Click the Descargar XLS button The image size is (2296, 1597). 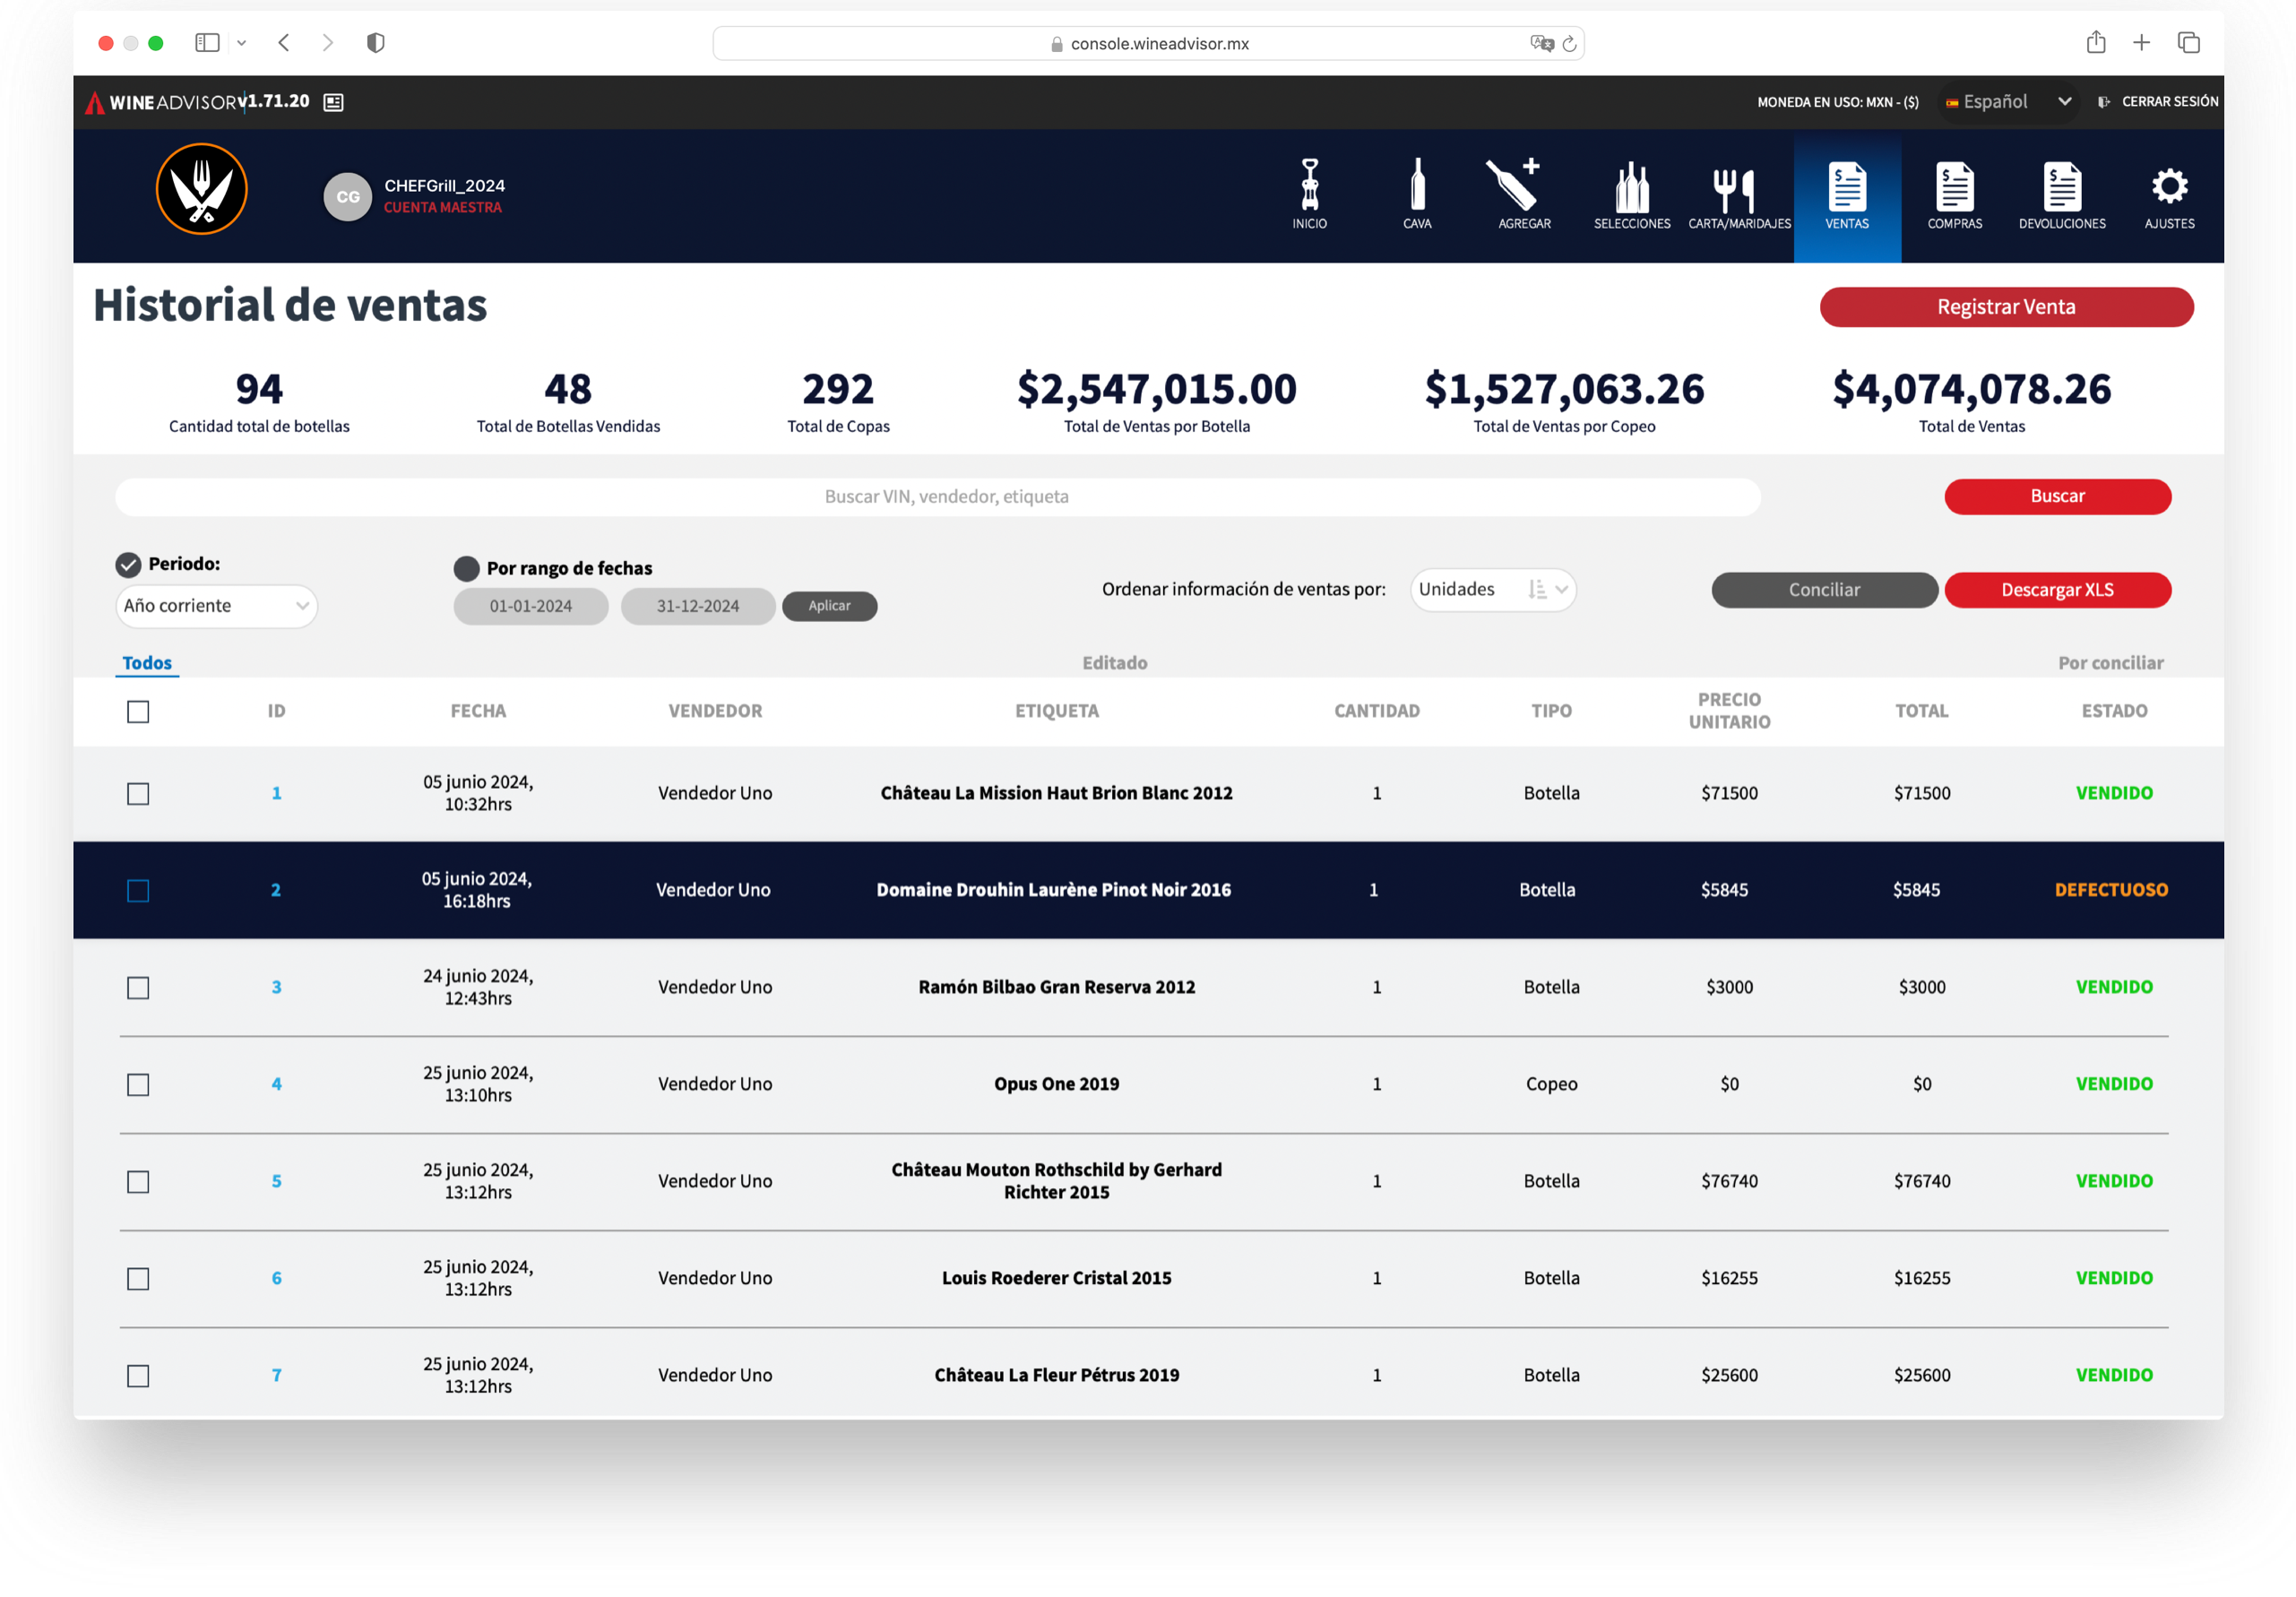(2057, 590)
